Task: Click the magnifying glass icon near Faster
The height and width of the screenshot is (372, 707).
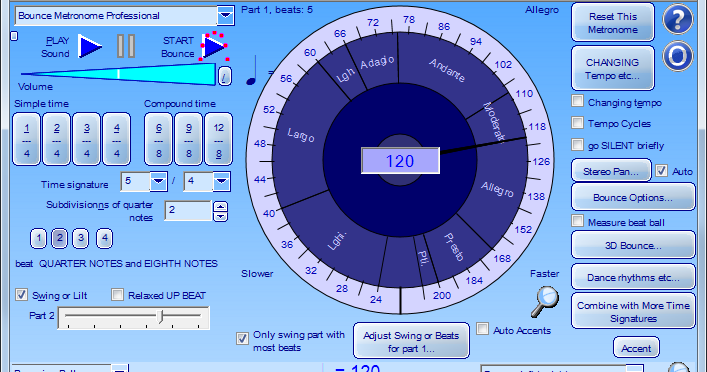Action: pos(545,302)
